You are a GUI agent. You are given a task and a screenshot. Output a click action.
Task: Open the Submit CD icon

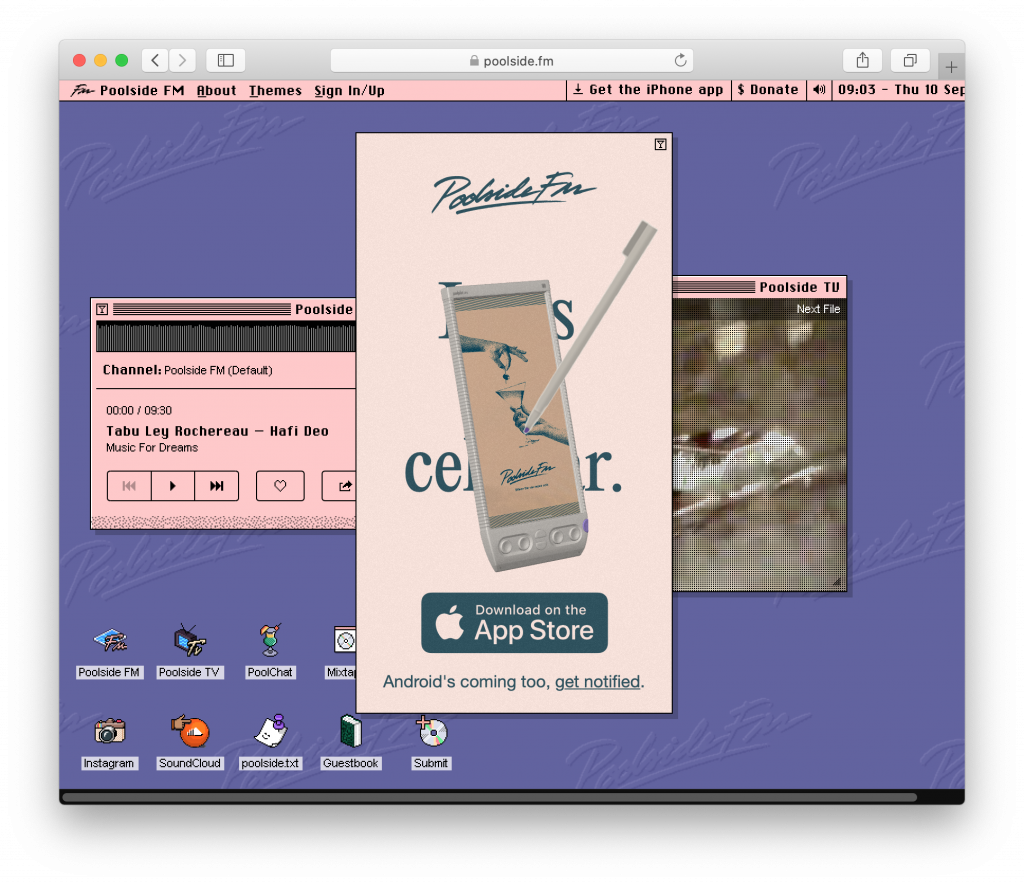pyautogui.click(x=431, y=743)
